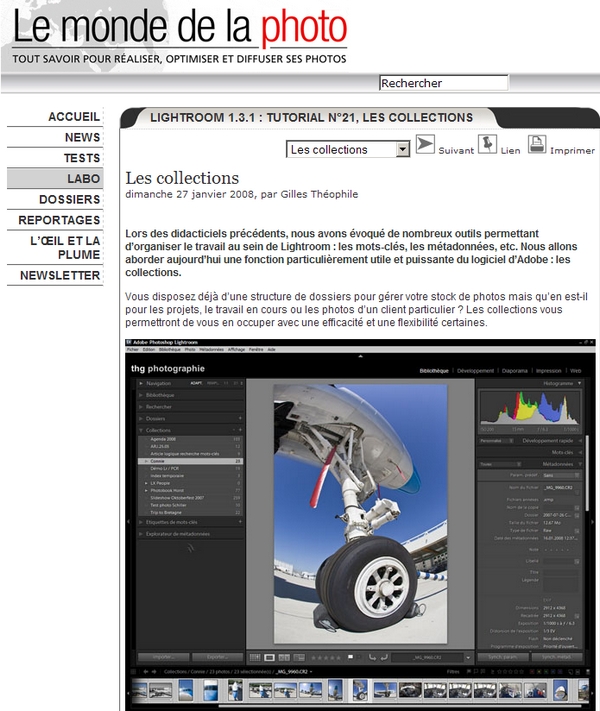600x711 pixels.
Task: Open the REPORTAGES section
Action: [55, 220]
